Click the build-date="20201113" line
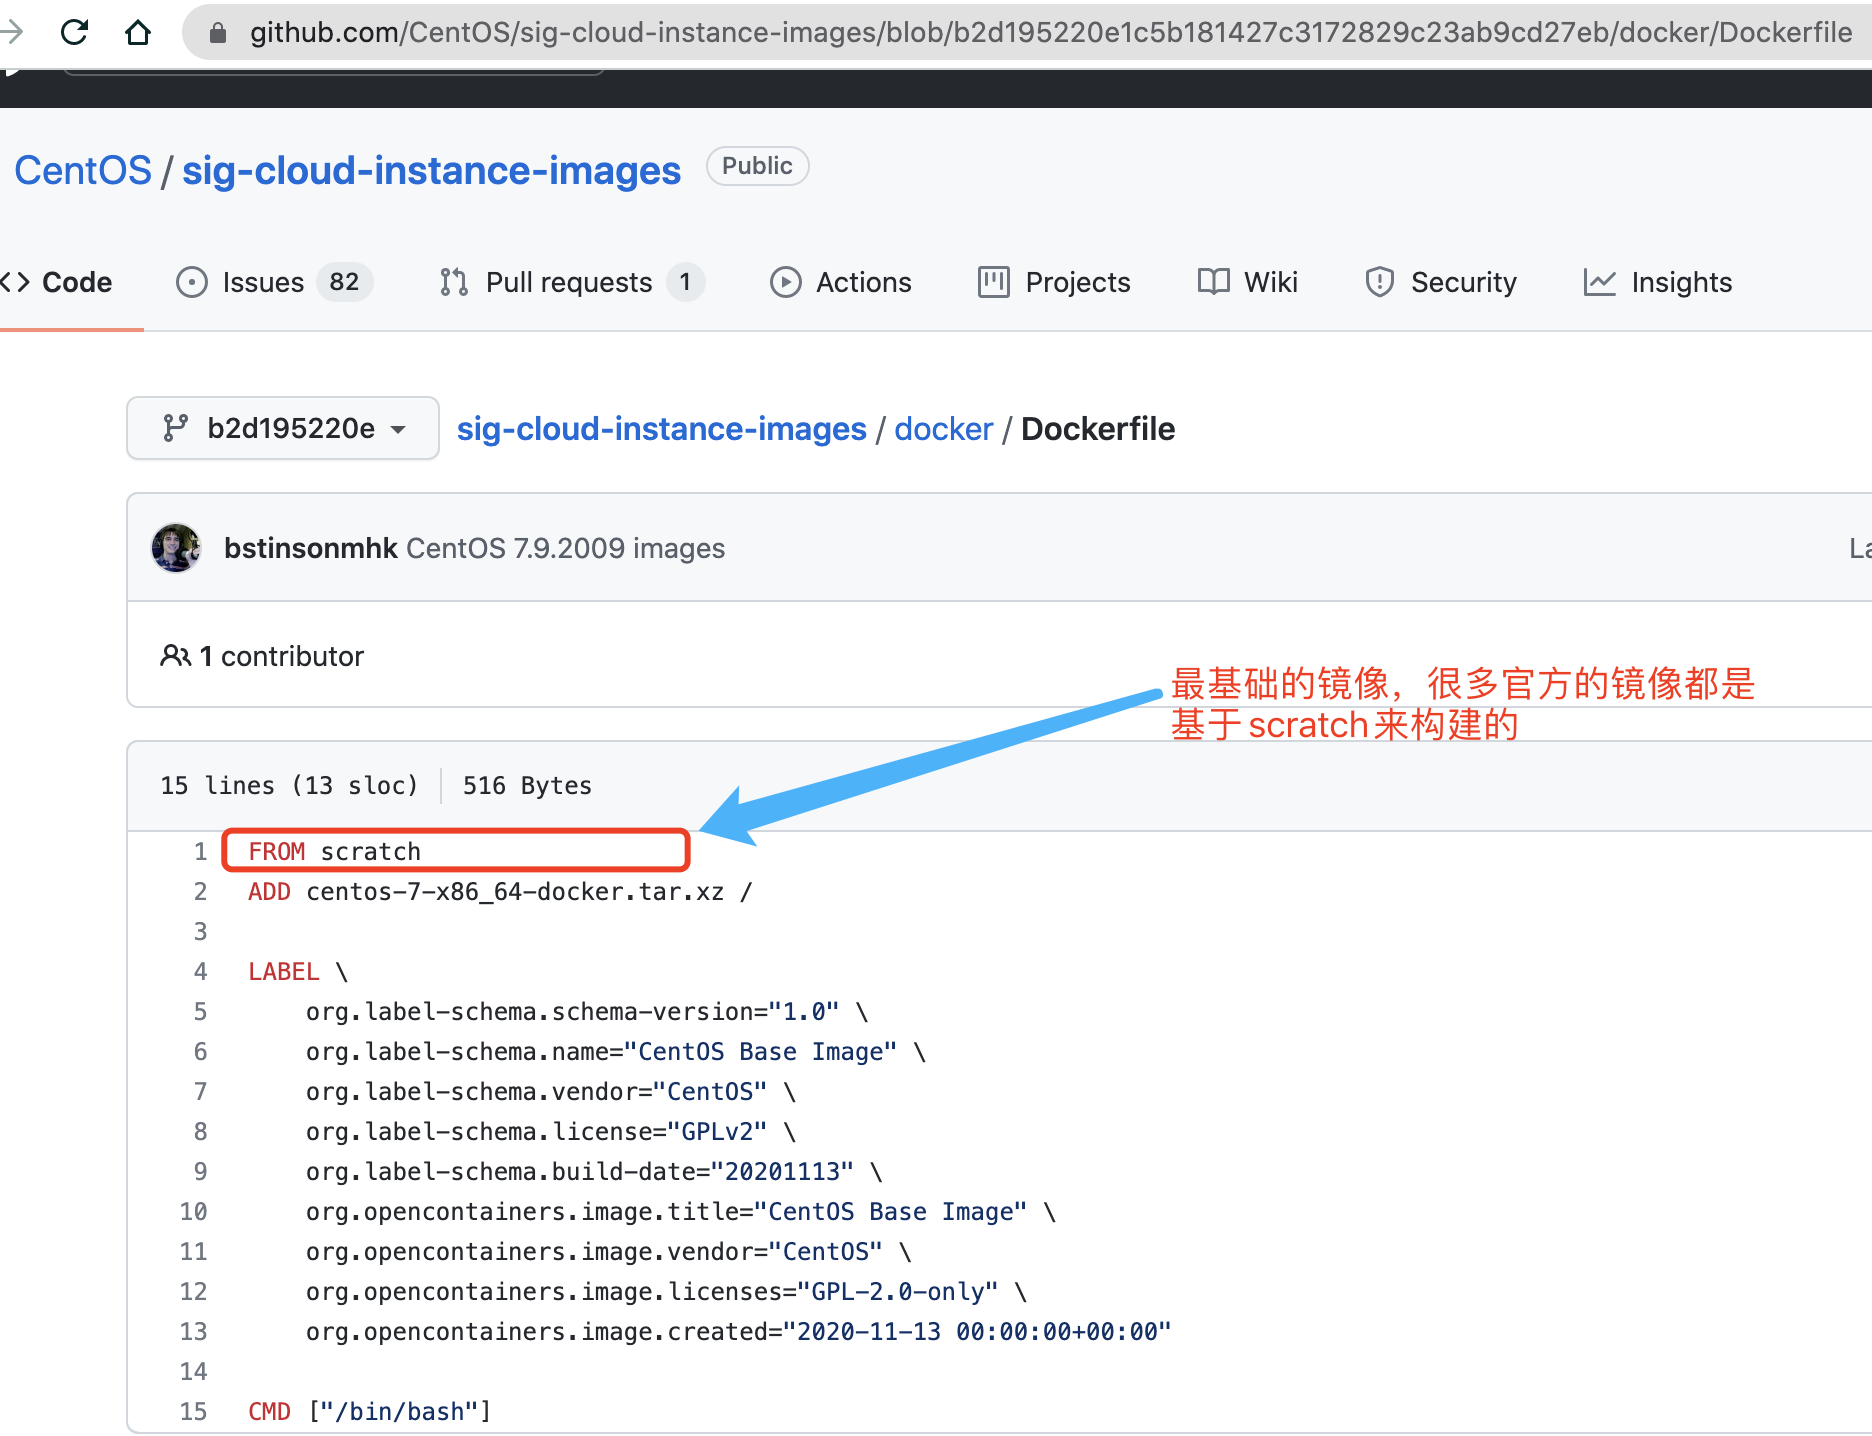This screenshot has height=1436, width=1872. pyautogui.click(x=594, y=1171)
